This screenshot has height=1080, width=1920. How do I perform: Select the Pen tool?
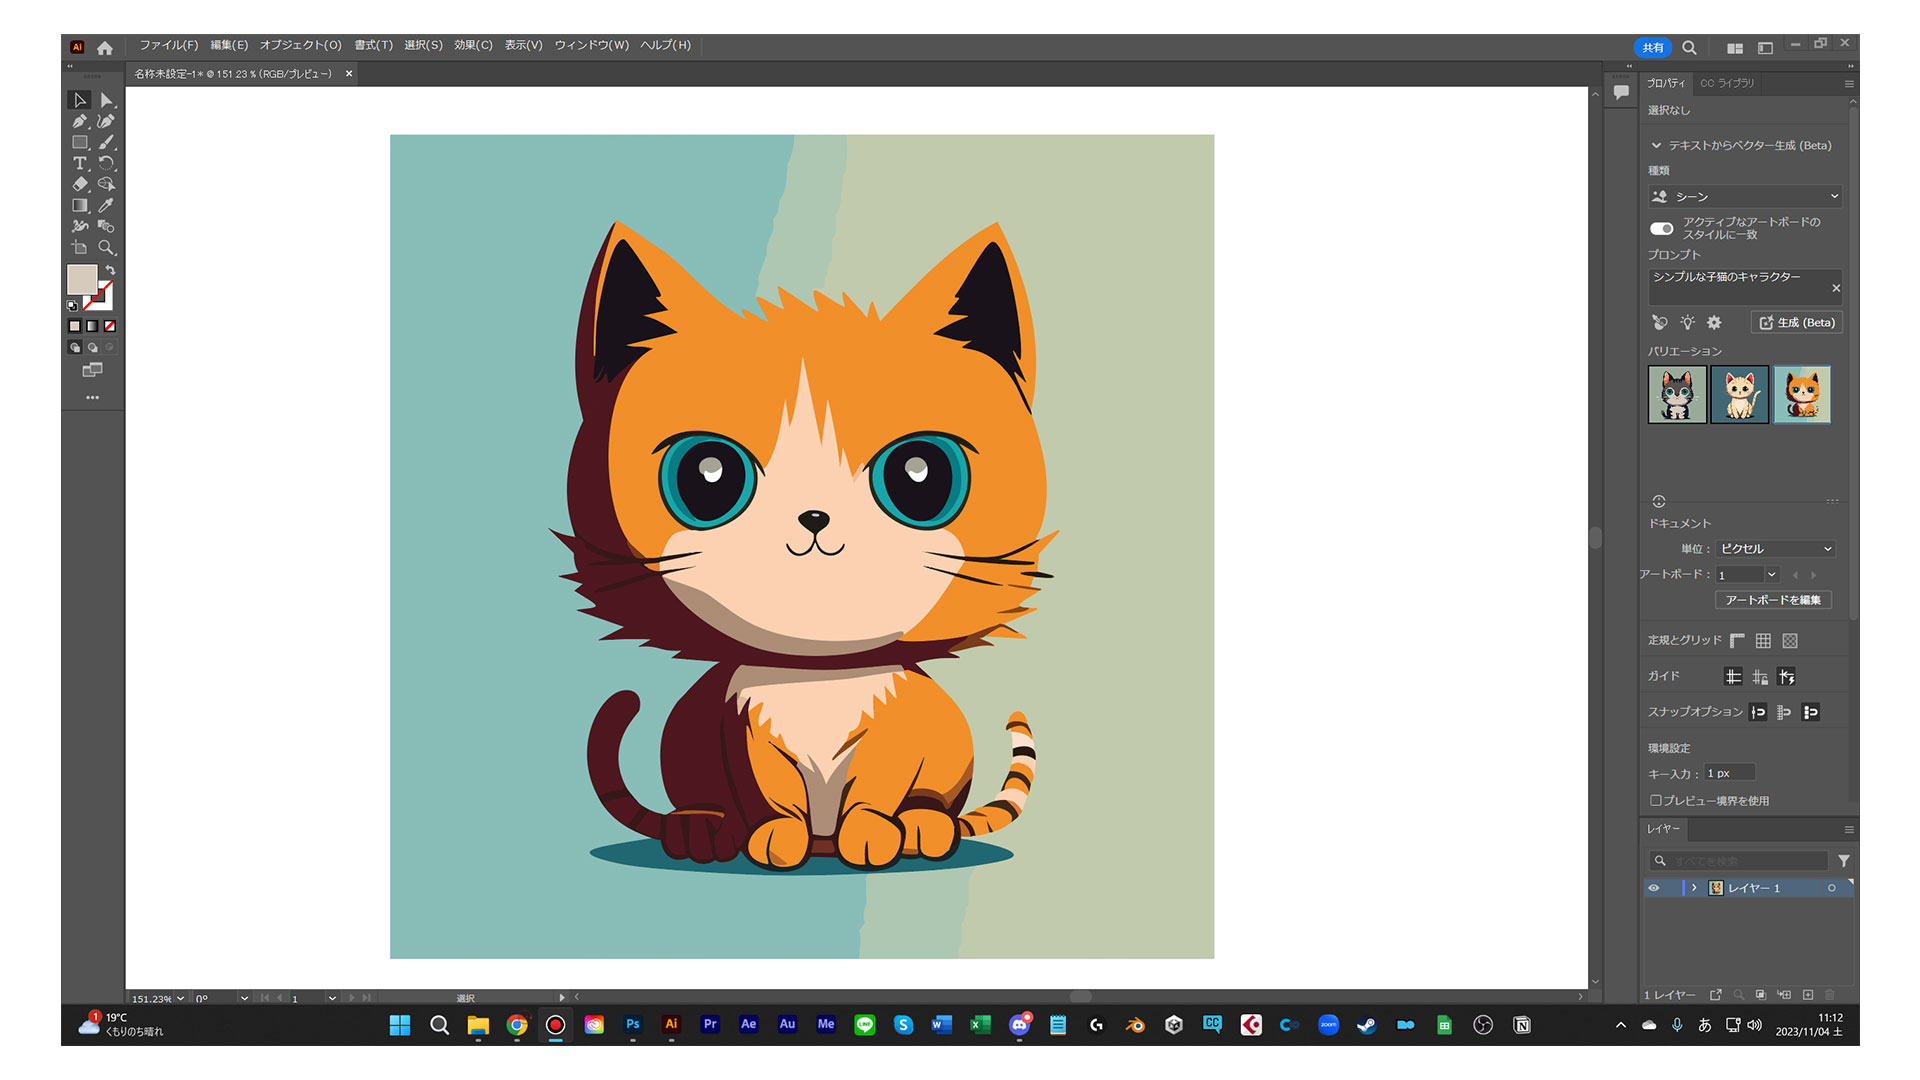point(80,121)
